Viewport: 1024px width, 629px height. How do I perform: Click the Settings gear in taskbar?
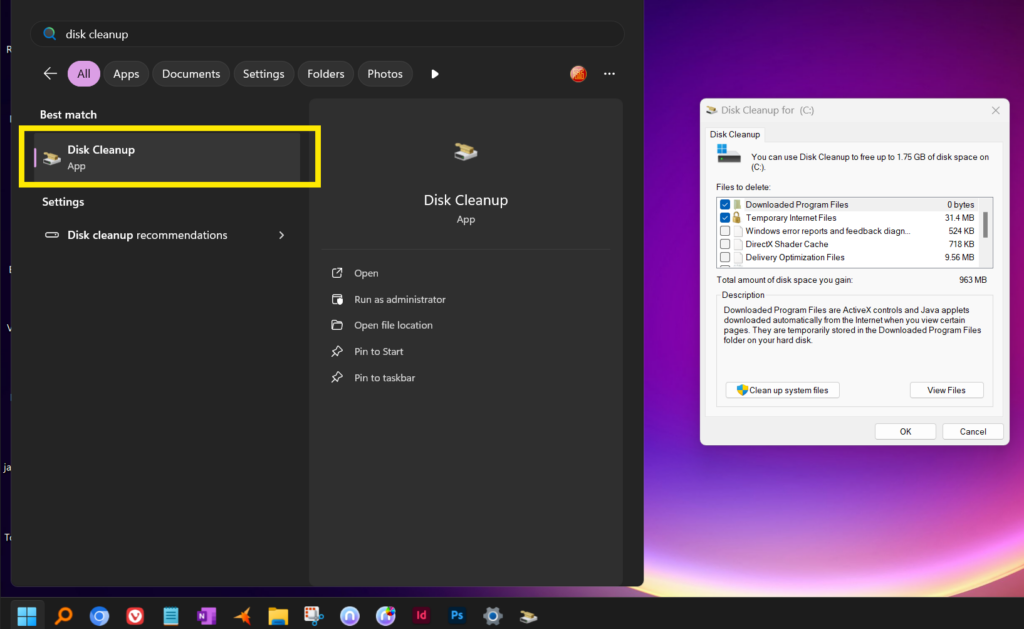click(492, 615)
